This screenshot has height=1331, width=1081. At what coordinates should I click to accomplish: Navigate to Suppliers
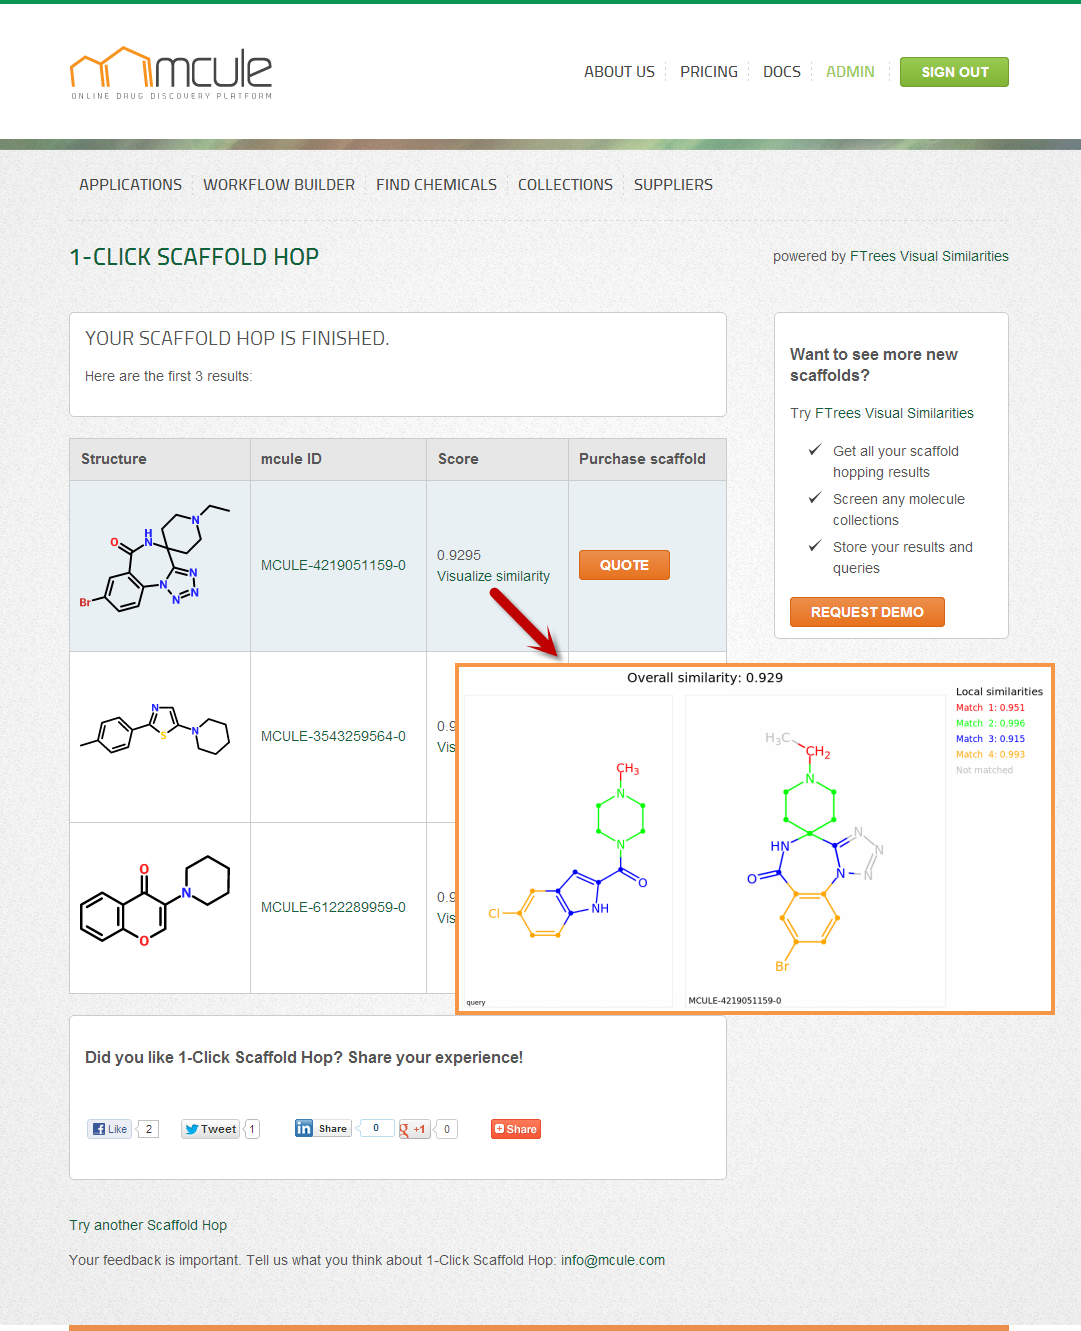[673, 185]
